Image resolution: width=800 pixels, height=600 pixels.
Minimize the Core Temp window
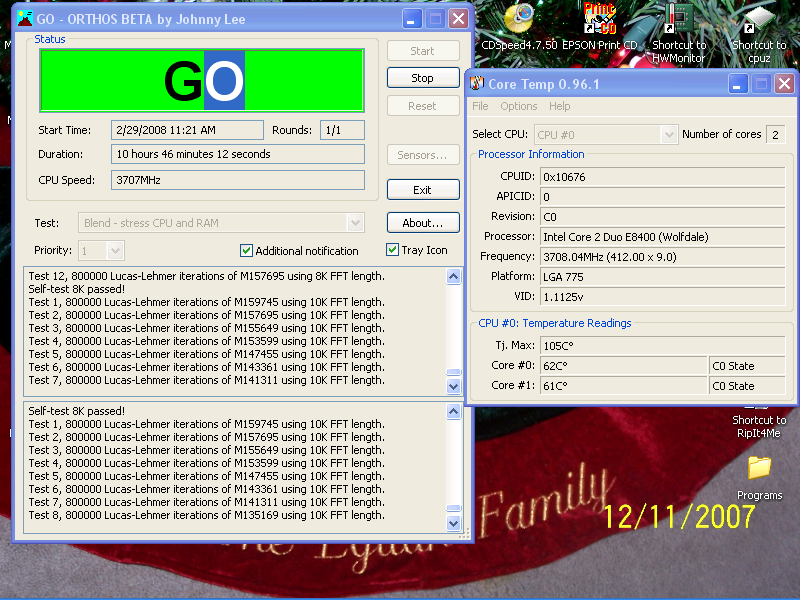point(738,84)
